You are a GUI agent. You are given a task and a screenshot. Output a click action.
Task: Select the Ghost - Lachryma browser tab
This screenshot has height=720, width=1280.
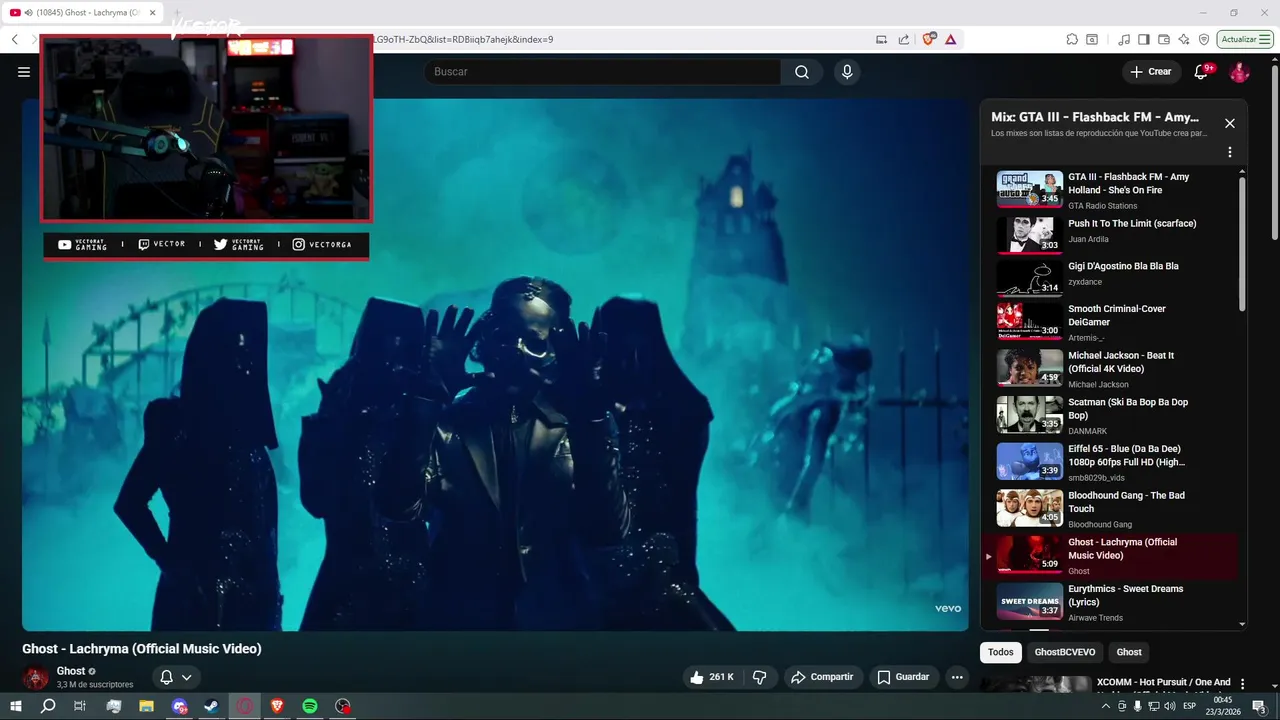(x=82, y=12)
